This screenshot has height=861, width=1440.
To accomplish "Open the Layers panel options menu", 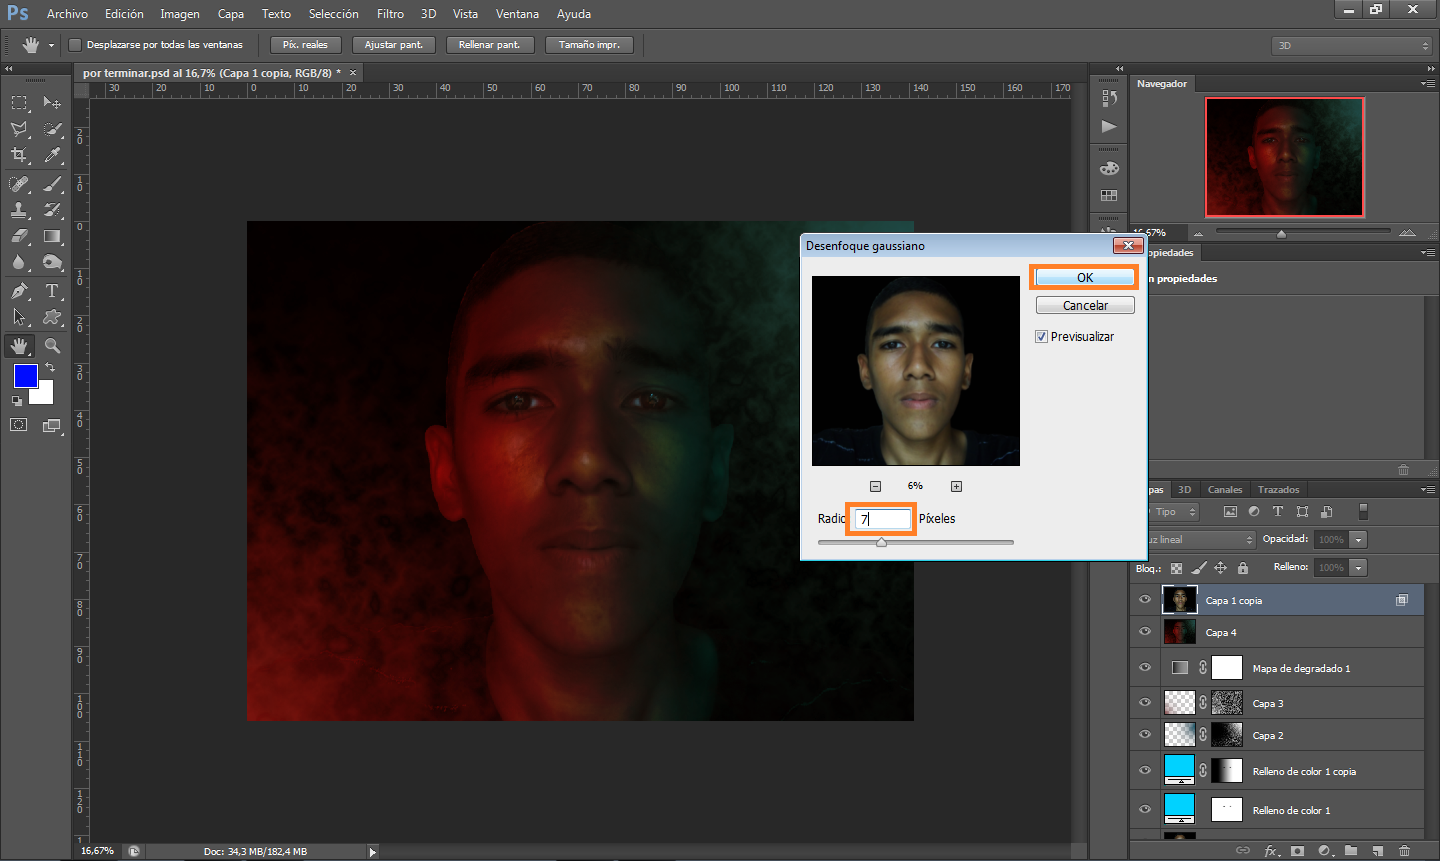I will click(1427, 490).
